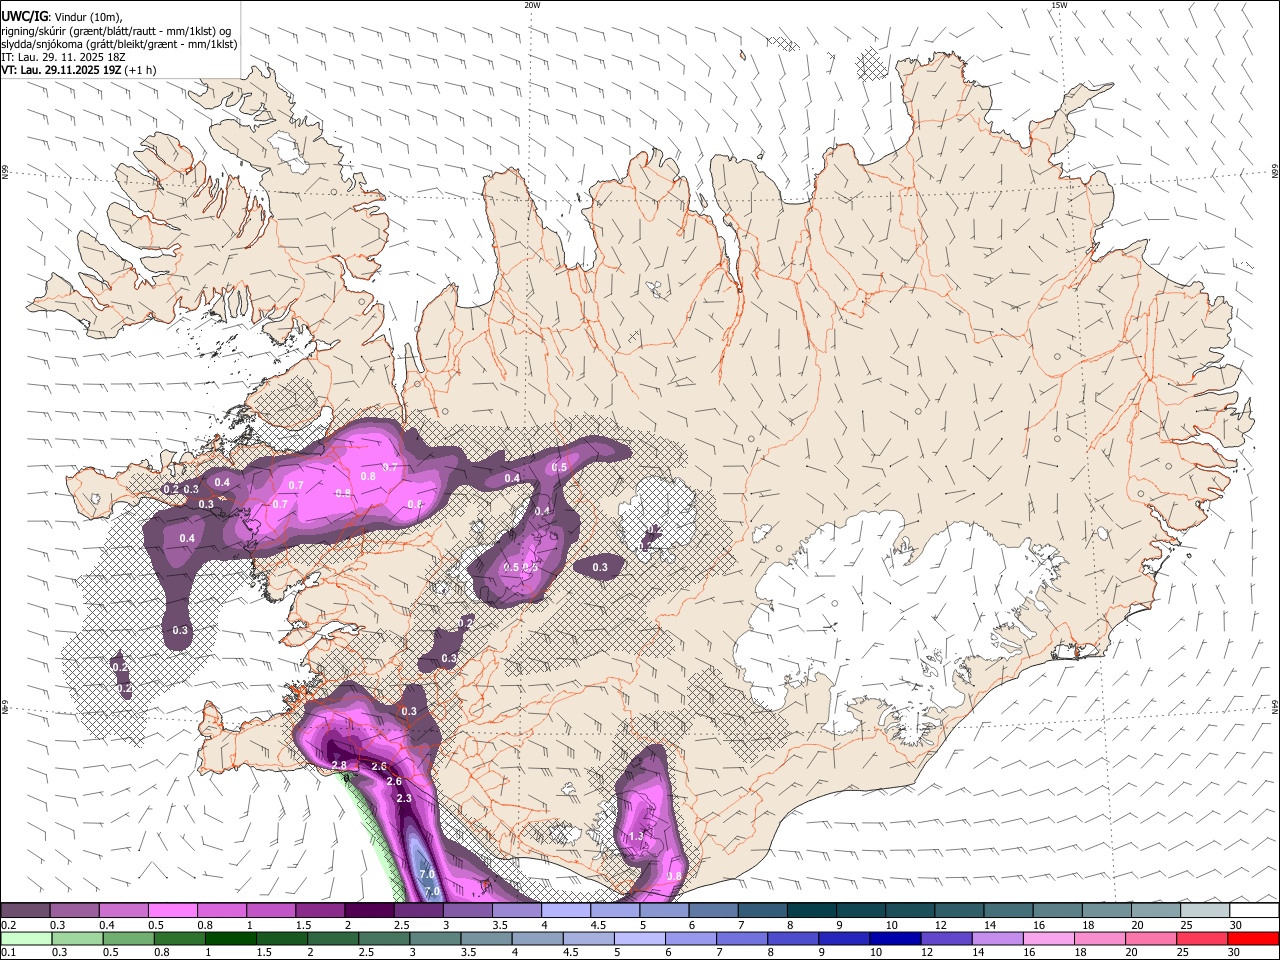This screenshot has width=1280, height=960.
Task: Click the bright red rain swatch labeled 30
Action: coord(1252,939)
